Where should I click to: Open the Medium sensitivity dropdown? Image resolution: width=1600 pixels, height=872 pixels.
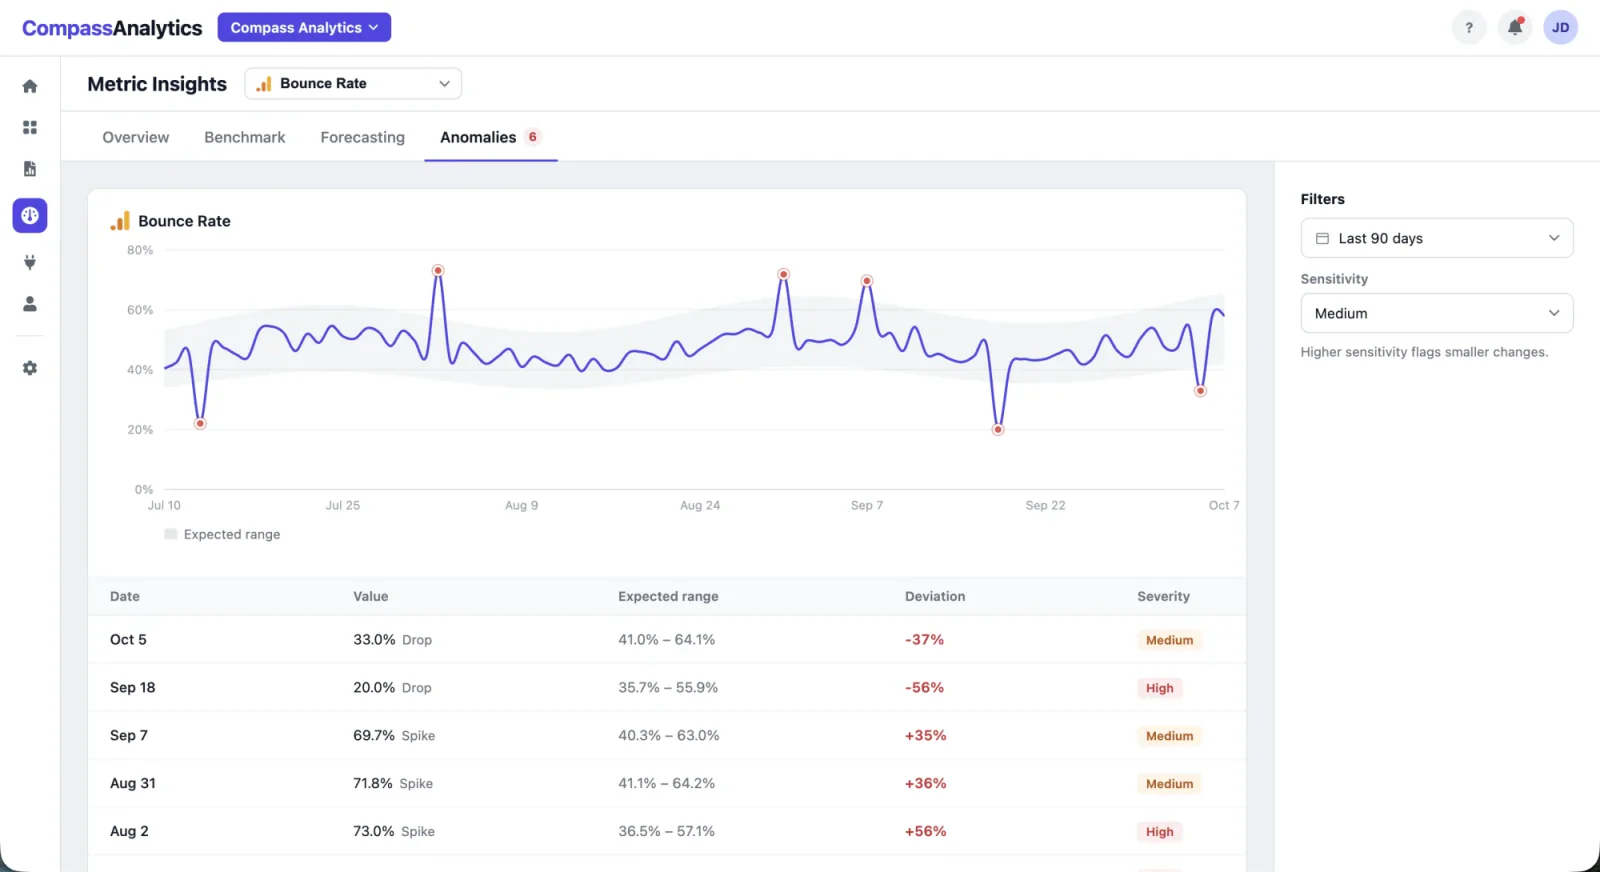pos(1437,313)
